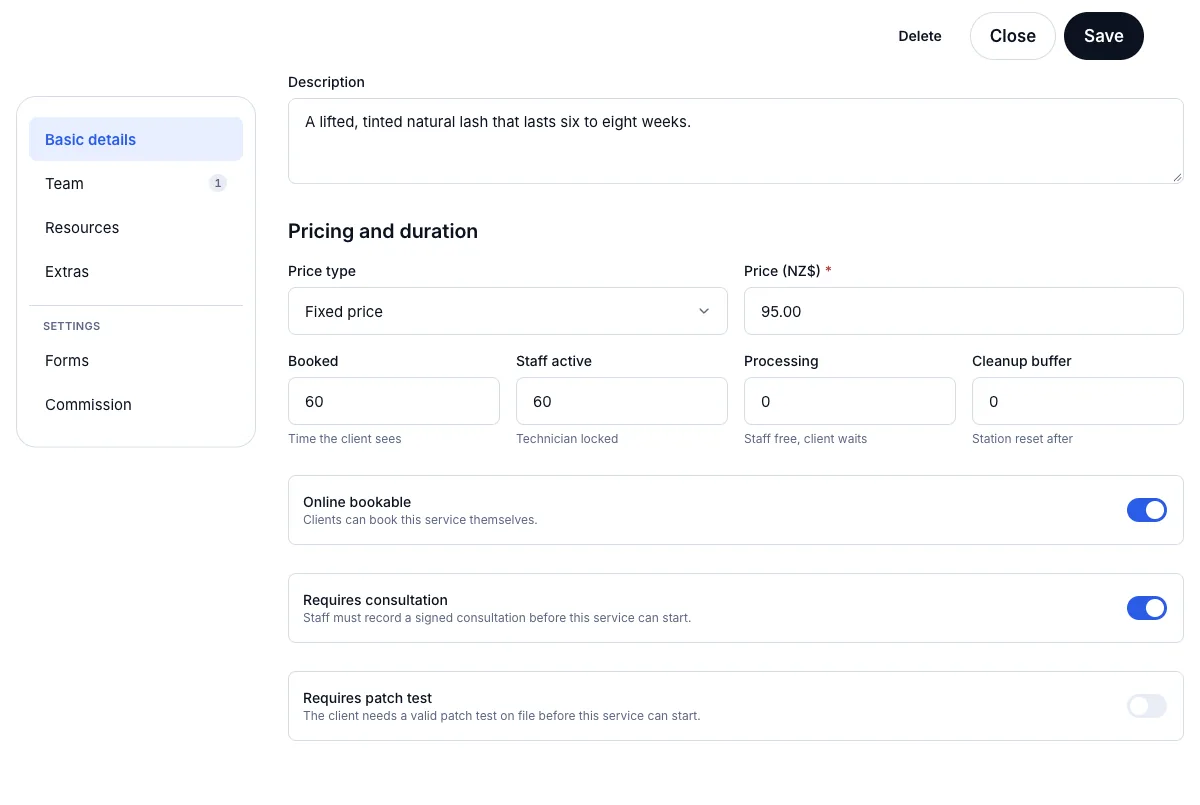Click the 'Pricing and duration' heading
1200x805 pixels.
pos(383,231)
